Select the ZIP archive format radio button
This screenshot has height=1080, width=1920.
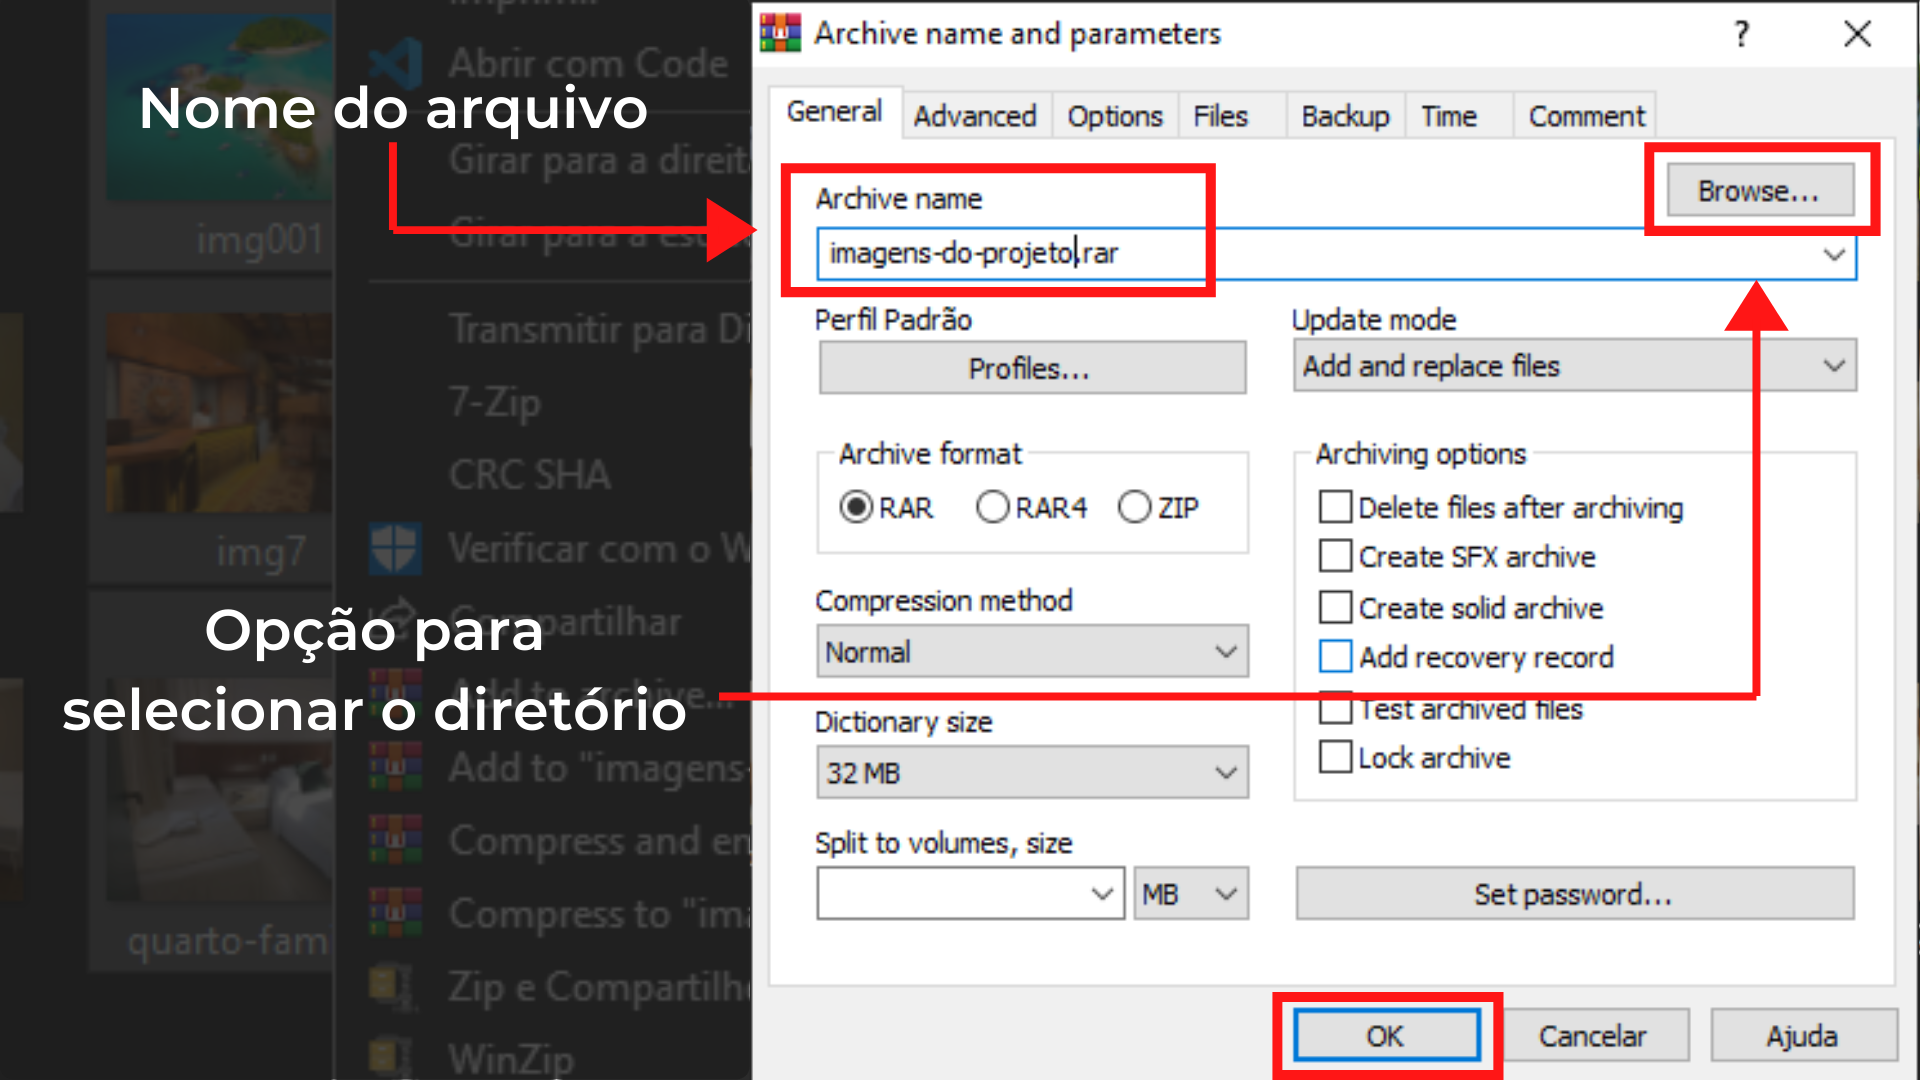(x=1135, y=507)
